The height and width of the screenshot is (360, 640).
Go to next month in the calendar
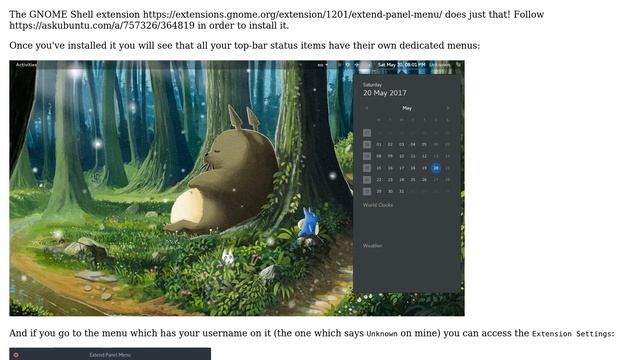[448, 108]
